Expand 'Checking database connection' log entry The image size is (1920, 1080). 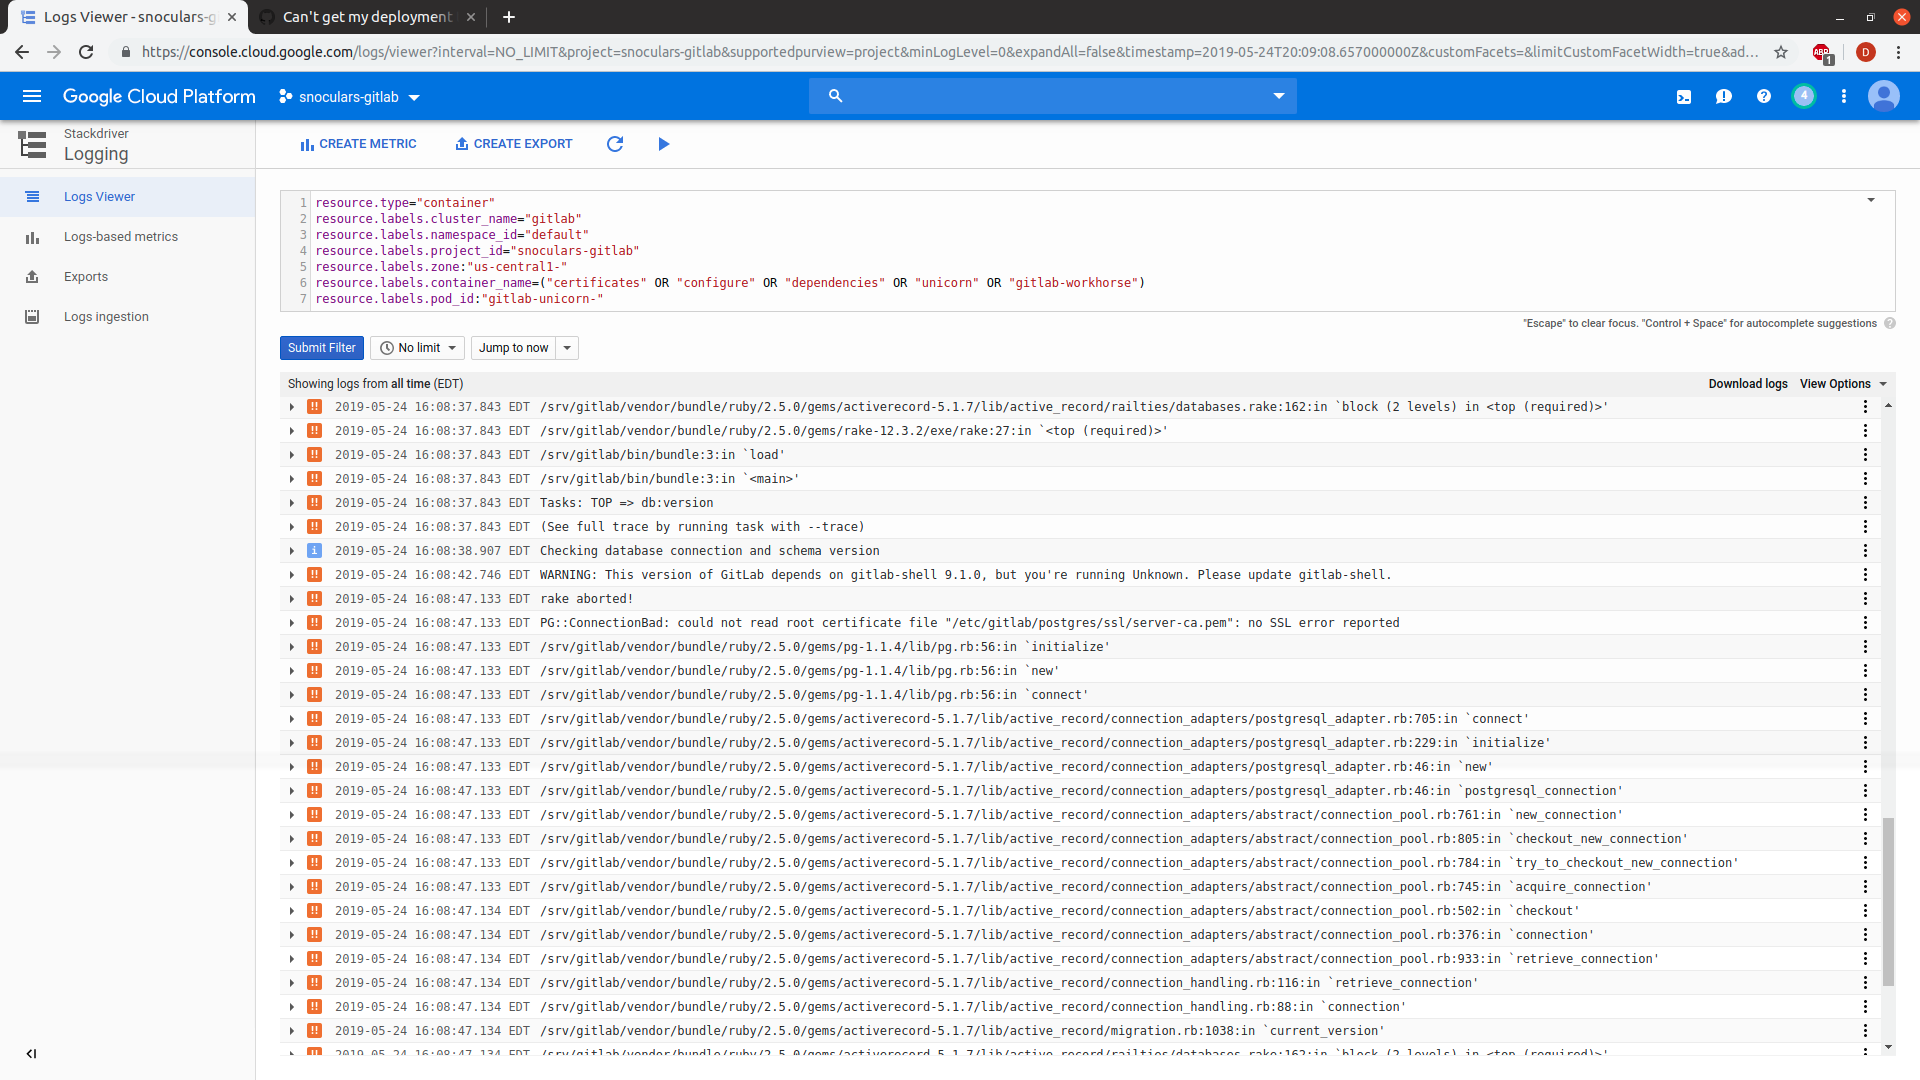292,551
